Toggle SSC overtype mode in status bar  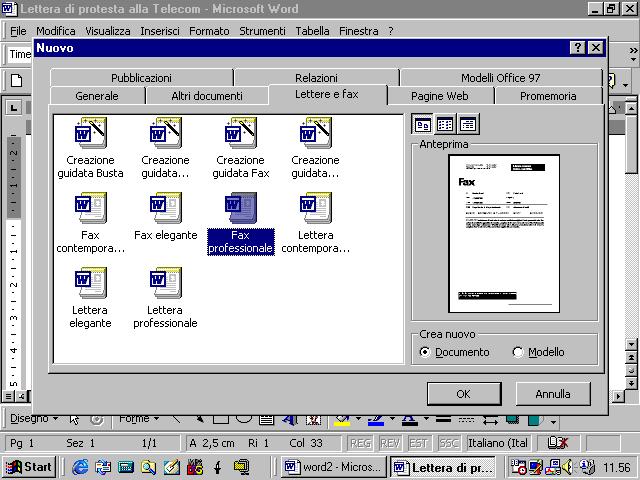click(x=448, y=443)
